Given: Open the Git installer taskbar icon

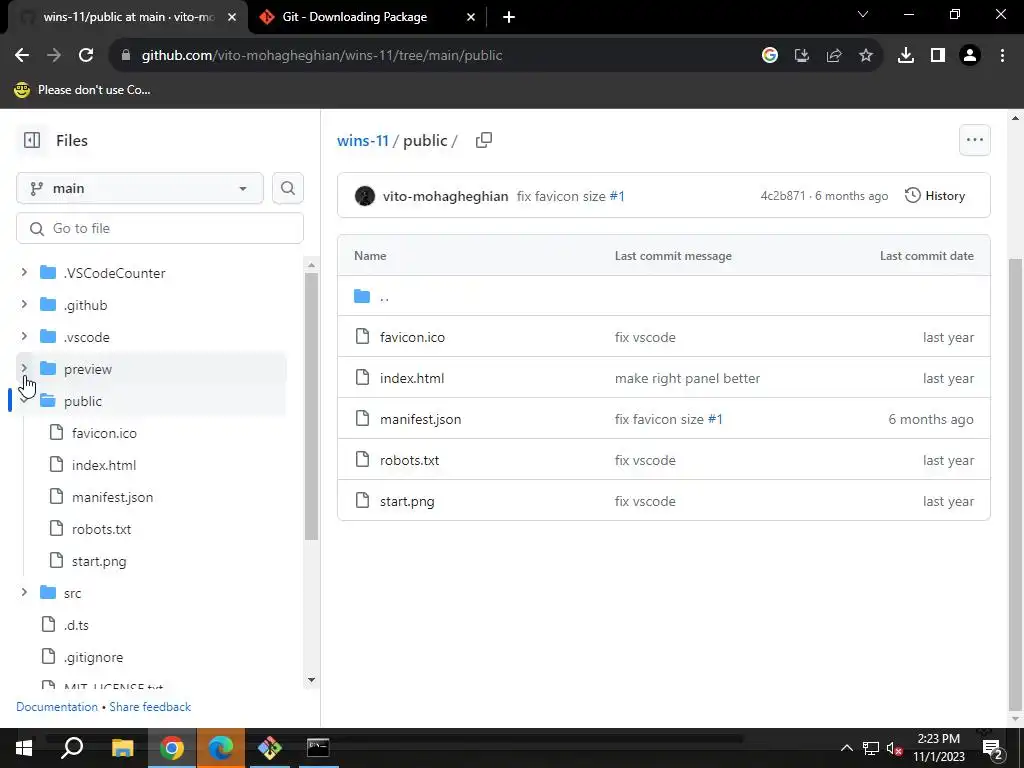Looking at the screenshot, I should [x=270, y=748].
